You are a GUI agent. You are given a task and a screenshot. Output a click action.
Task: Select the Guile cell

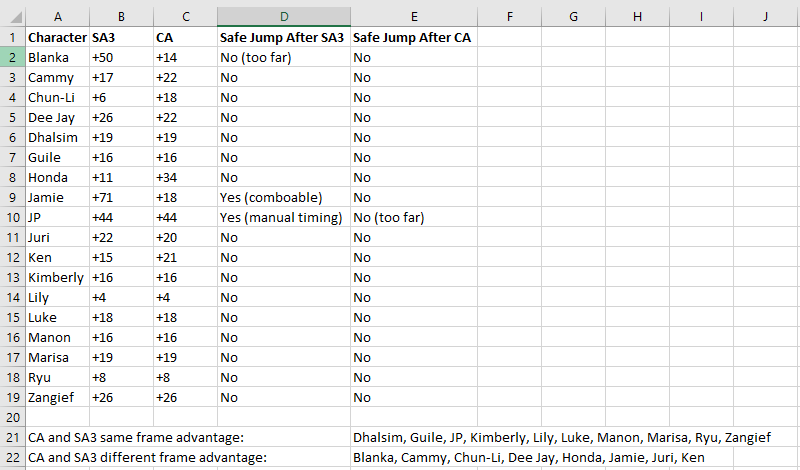[x=58, y=157]
